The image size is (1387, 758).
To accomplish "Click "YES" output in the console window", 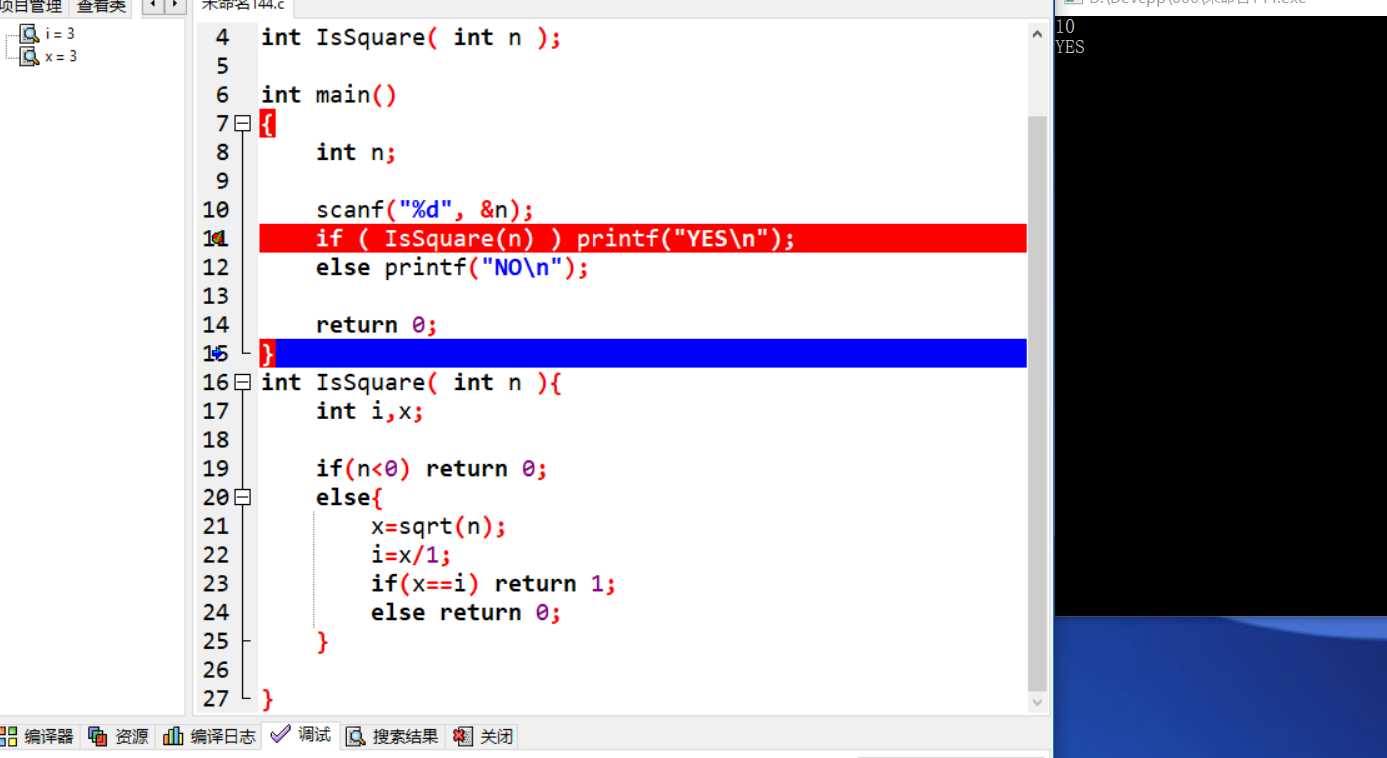I will pyautogui.click(x=1070, y=47).
